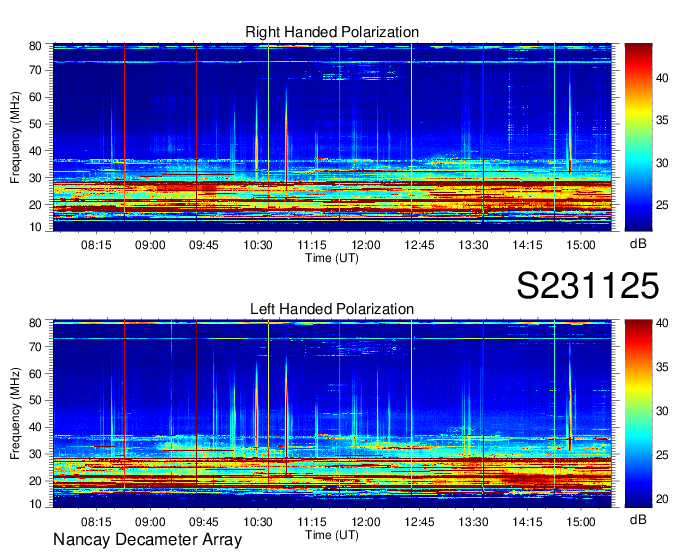Click the 40 value on right-handed color bar
The image size is (680, 552).
click(x=662, y=78)
